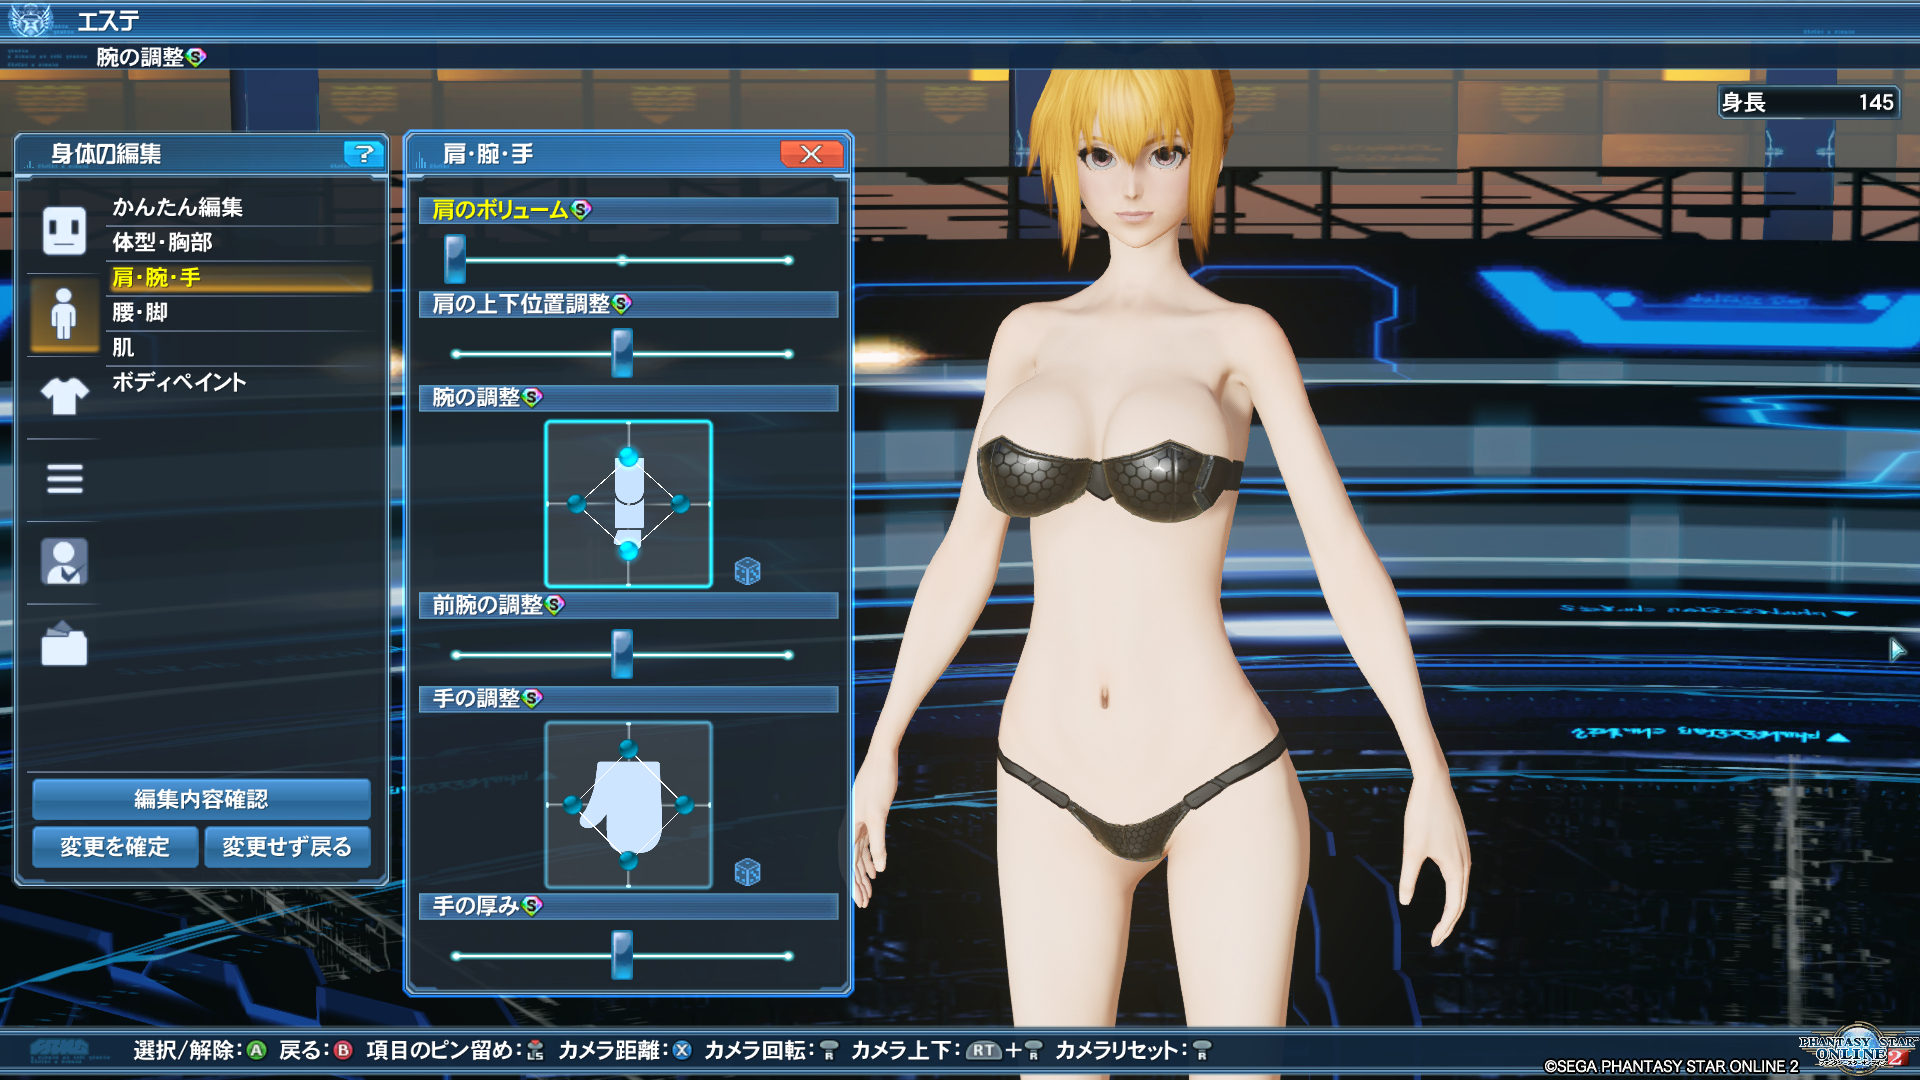Select 腰・脚 menu item

pos(140,312)
